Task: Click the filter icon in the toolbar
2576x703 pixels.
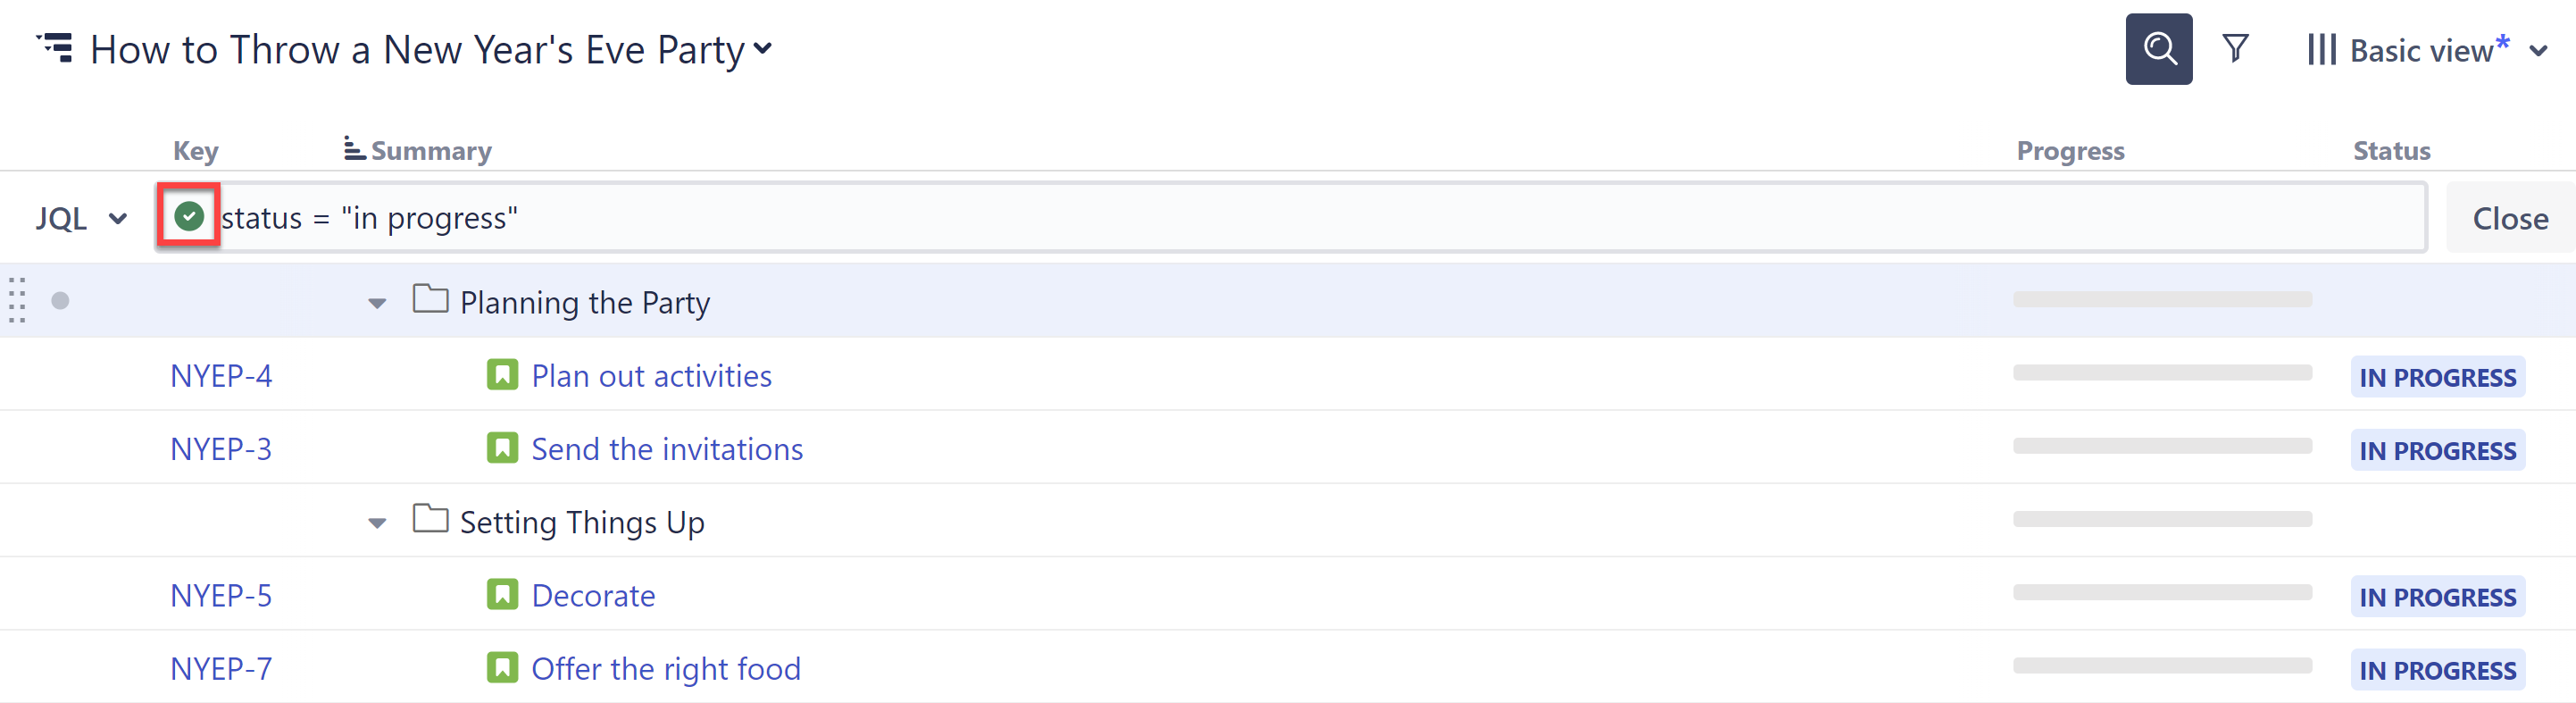Action: 2236,48
